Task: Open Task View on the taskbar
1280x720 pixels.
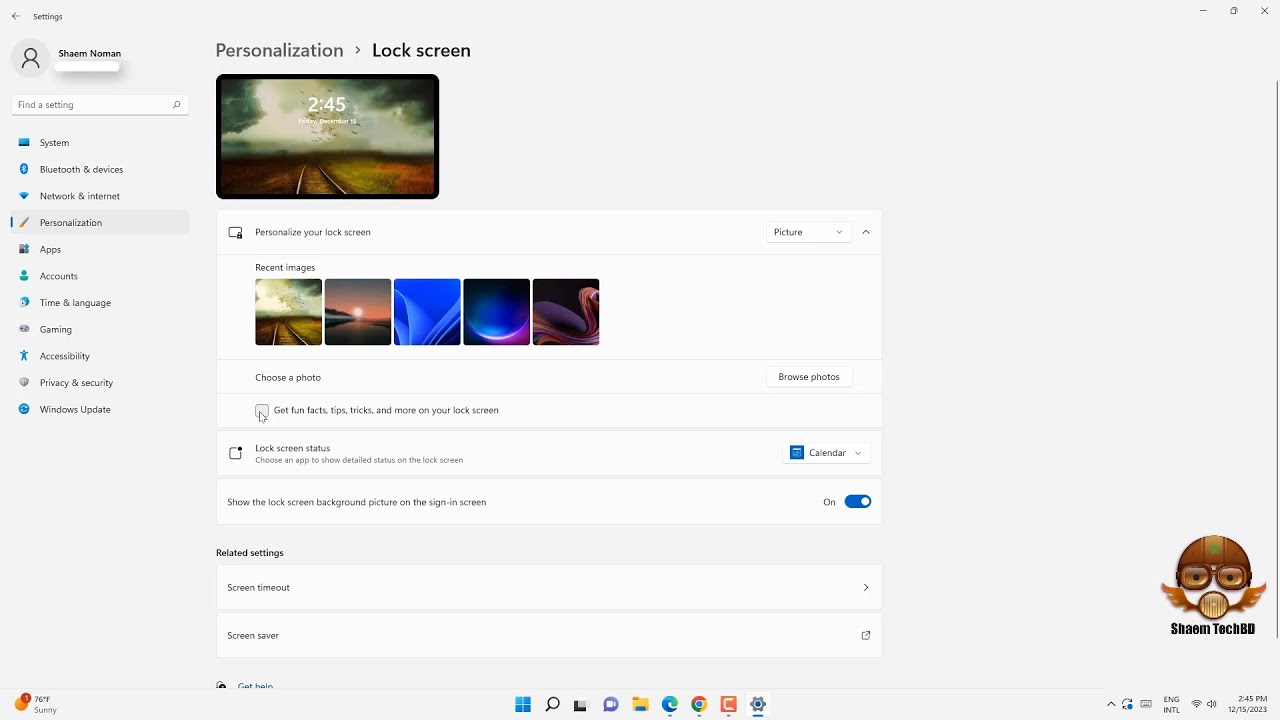Action: coord(580,704)
